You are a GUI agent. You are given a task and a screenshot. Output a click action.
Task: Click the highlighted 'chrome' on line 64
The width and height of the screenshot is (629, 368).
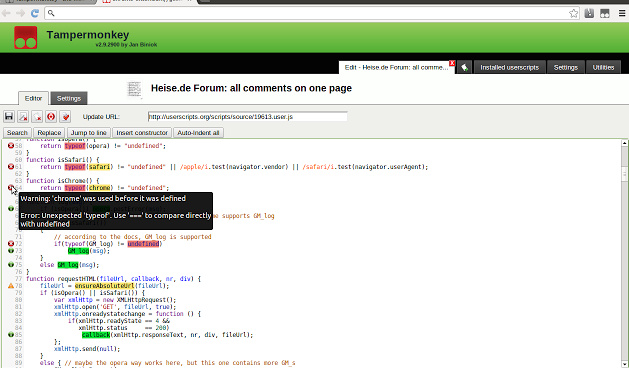click(x=99, y=188)
